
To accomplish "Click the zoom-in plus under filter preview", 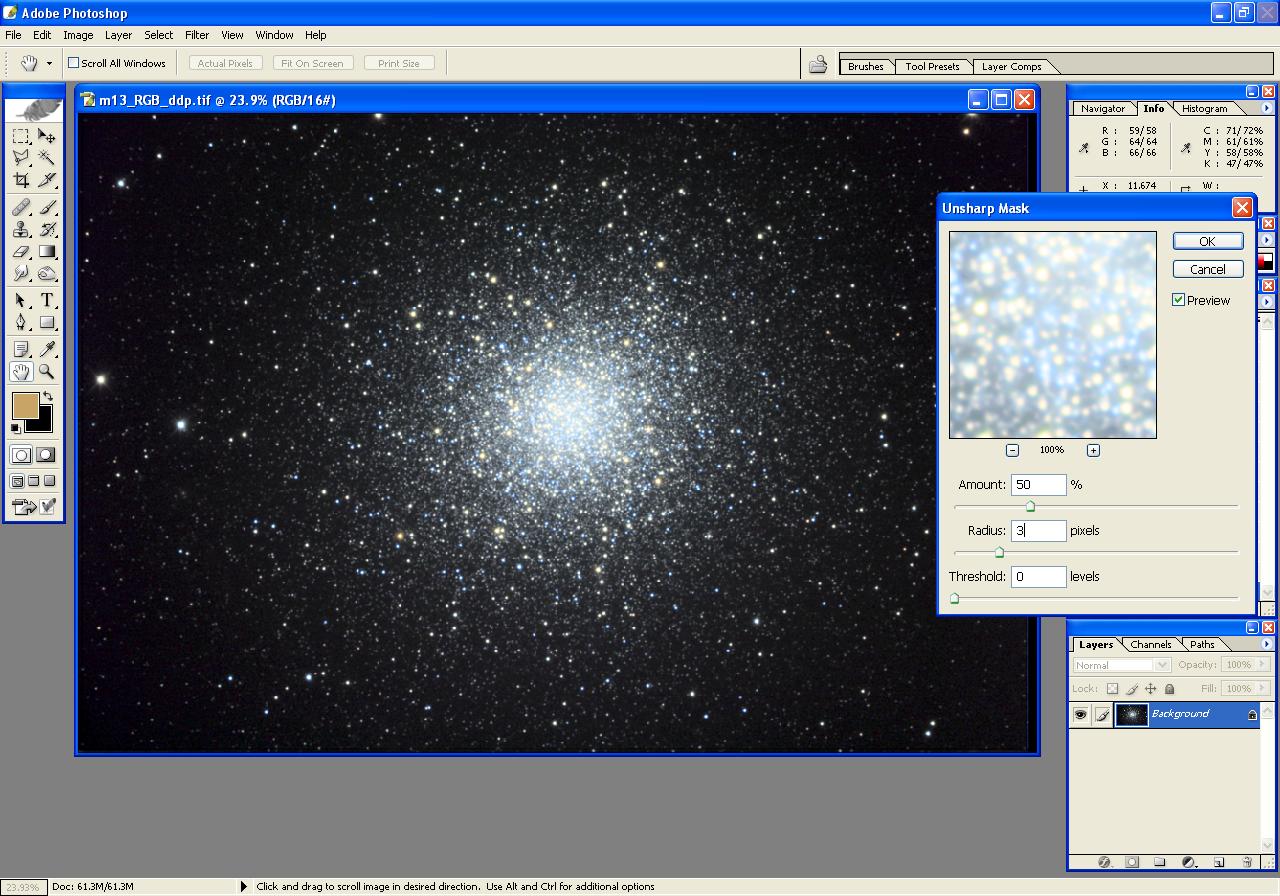I will coord(1093,450).
